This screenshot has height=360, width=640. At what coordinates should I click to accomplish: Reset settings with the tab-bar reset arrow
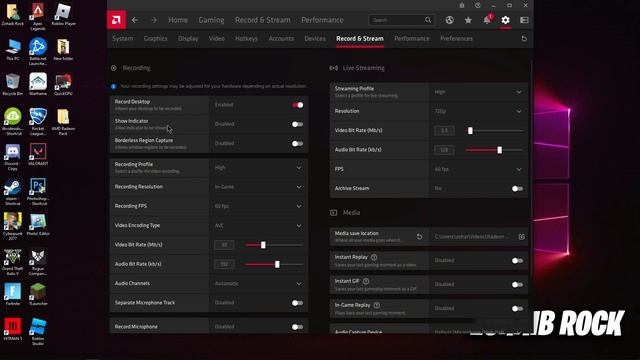click(x=524, y=38)
